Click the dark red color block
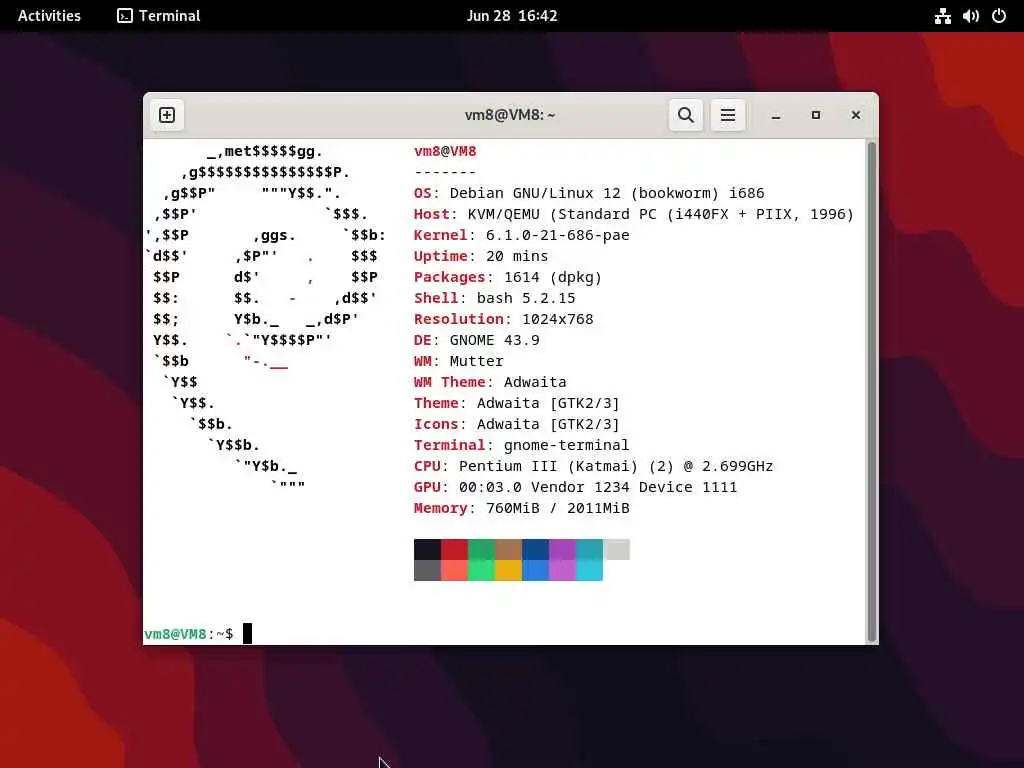 coord(455,549)
